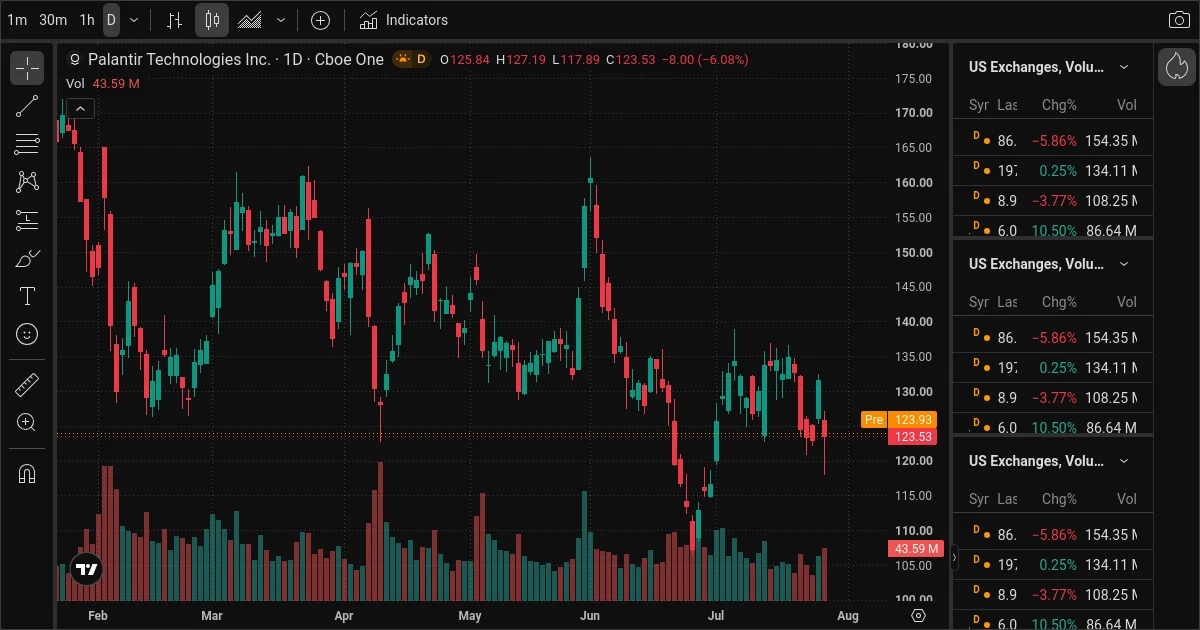Set interval to 1h
The width and height of the screenshot is (1200, 630).
87,20
